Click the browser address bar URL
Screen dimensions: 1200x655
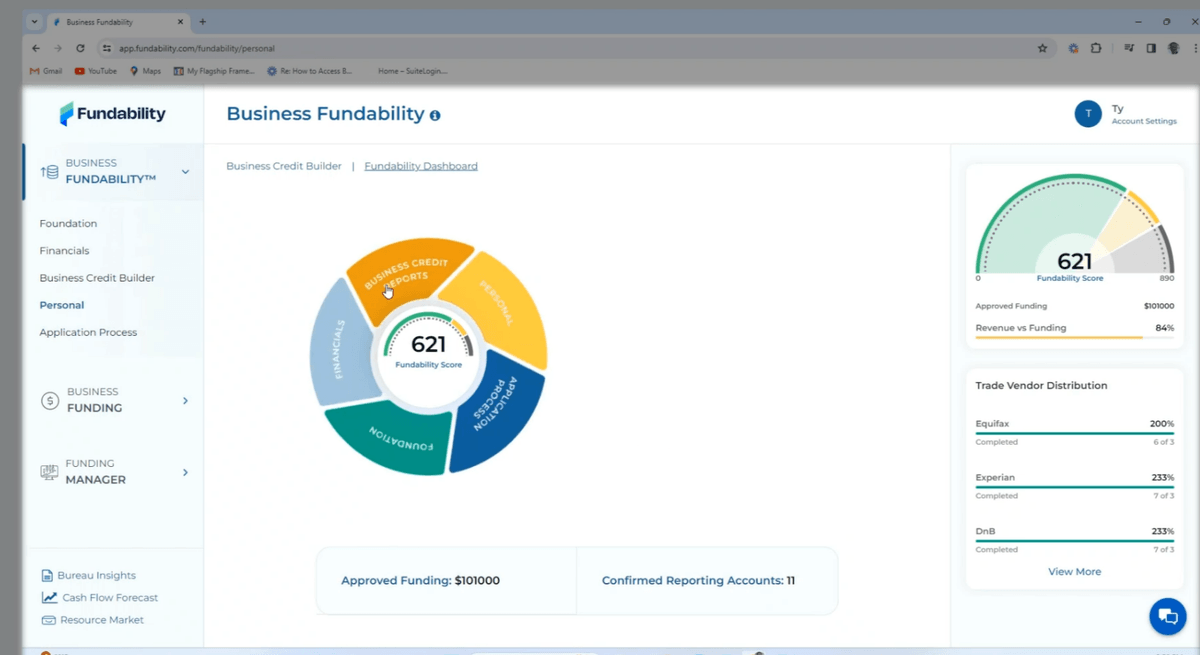(x=196, y=48)
